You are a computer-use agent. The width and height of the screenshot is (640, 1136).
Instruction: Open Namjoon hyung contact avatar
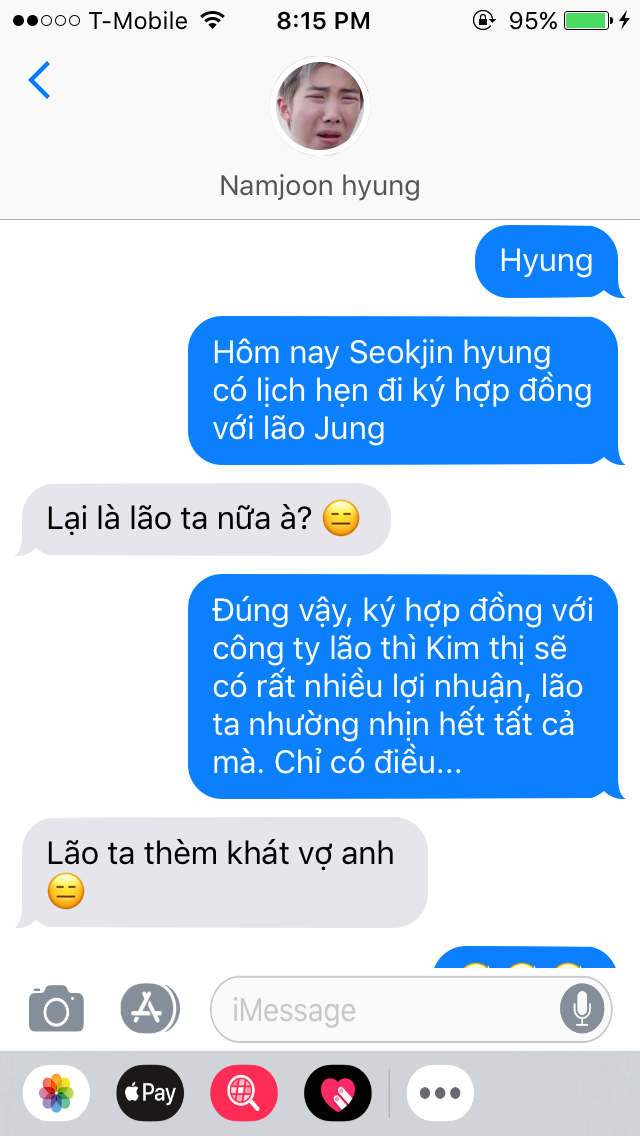[320, 106]
